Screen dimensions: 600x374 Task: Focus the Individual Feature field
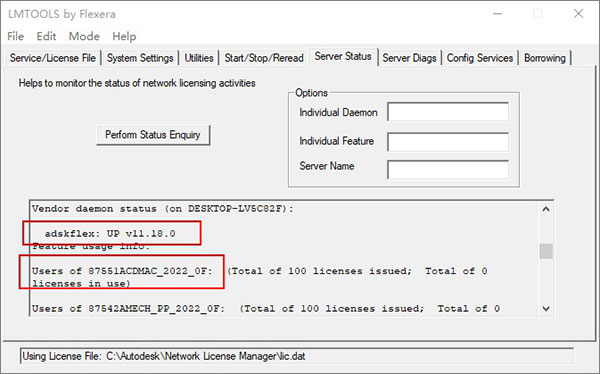pyautogui.click(x=448, y=142)
